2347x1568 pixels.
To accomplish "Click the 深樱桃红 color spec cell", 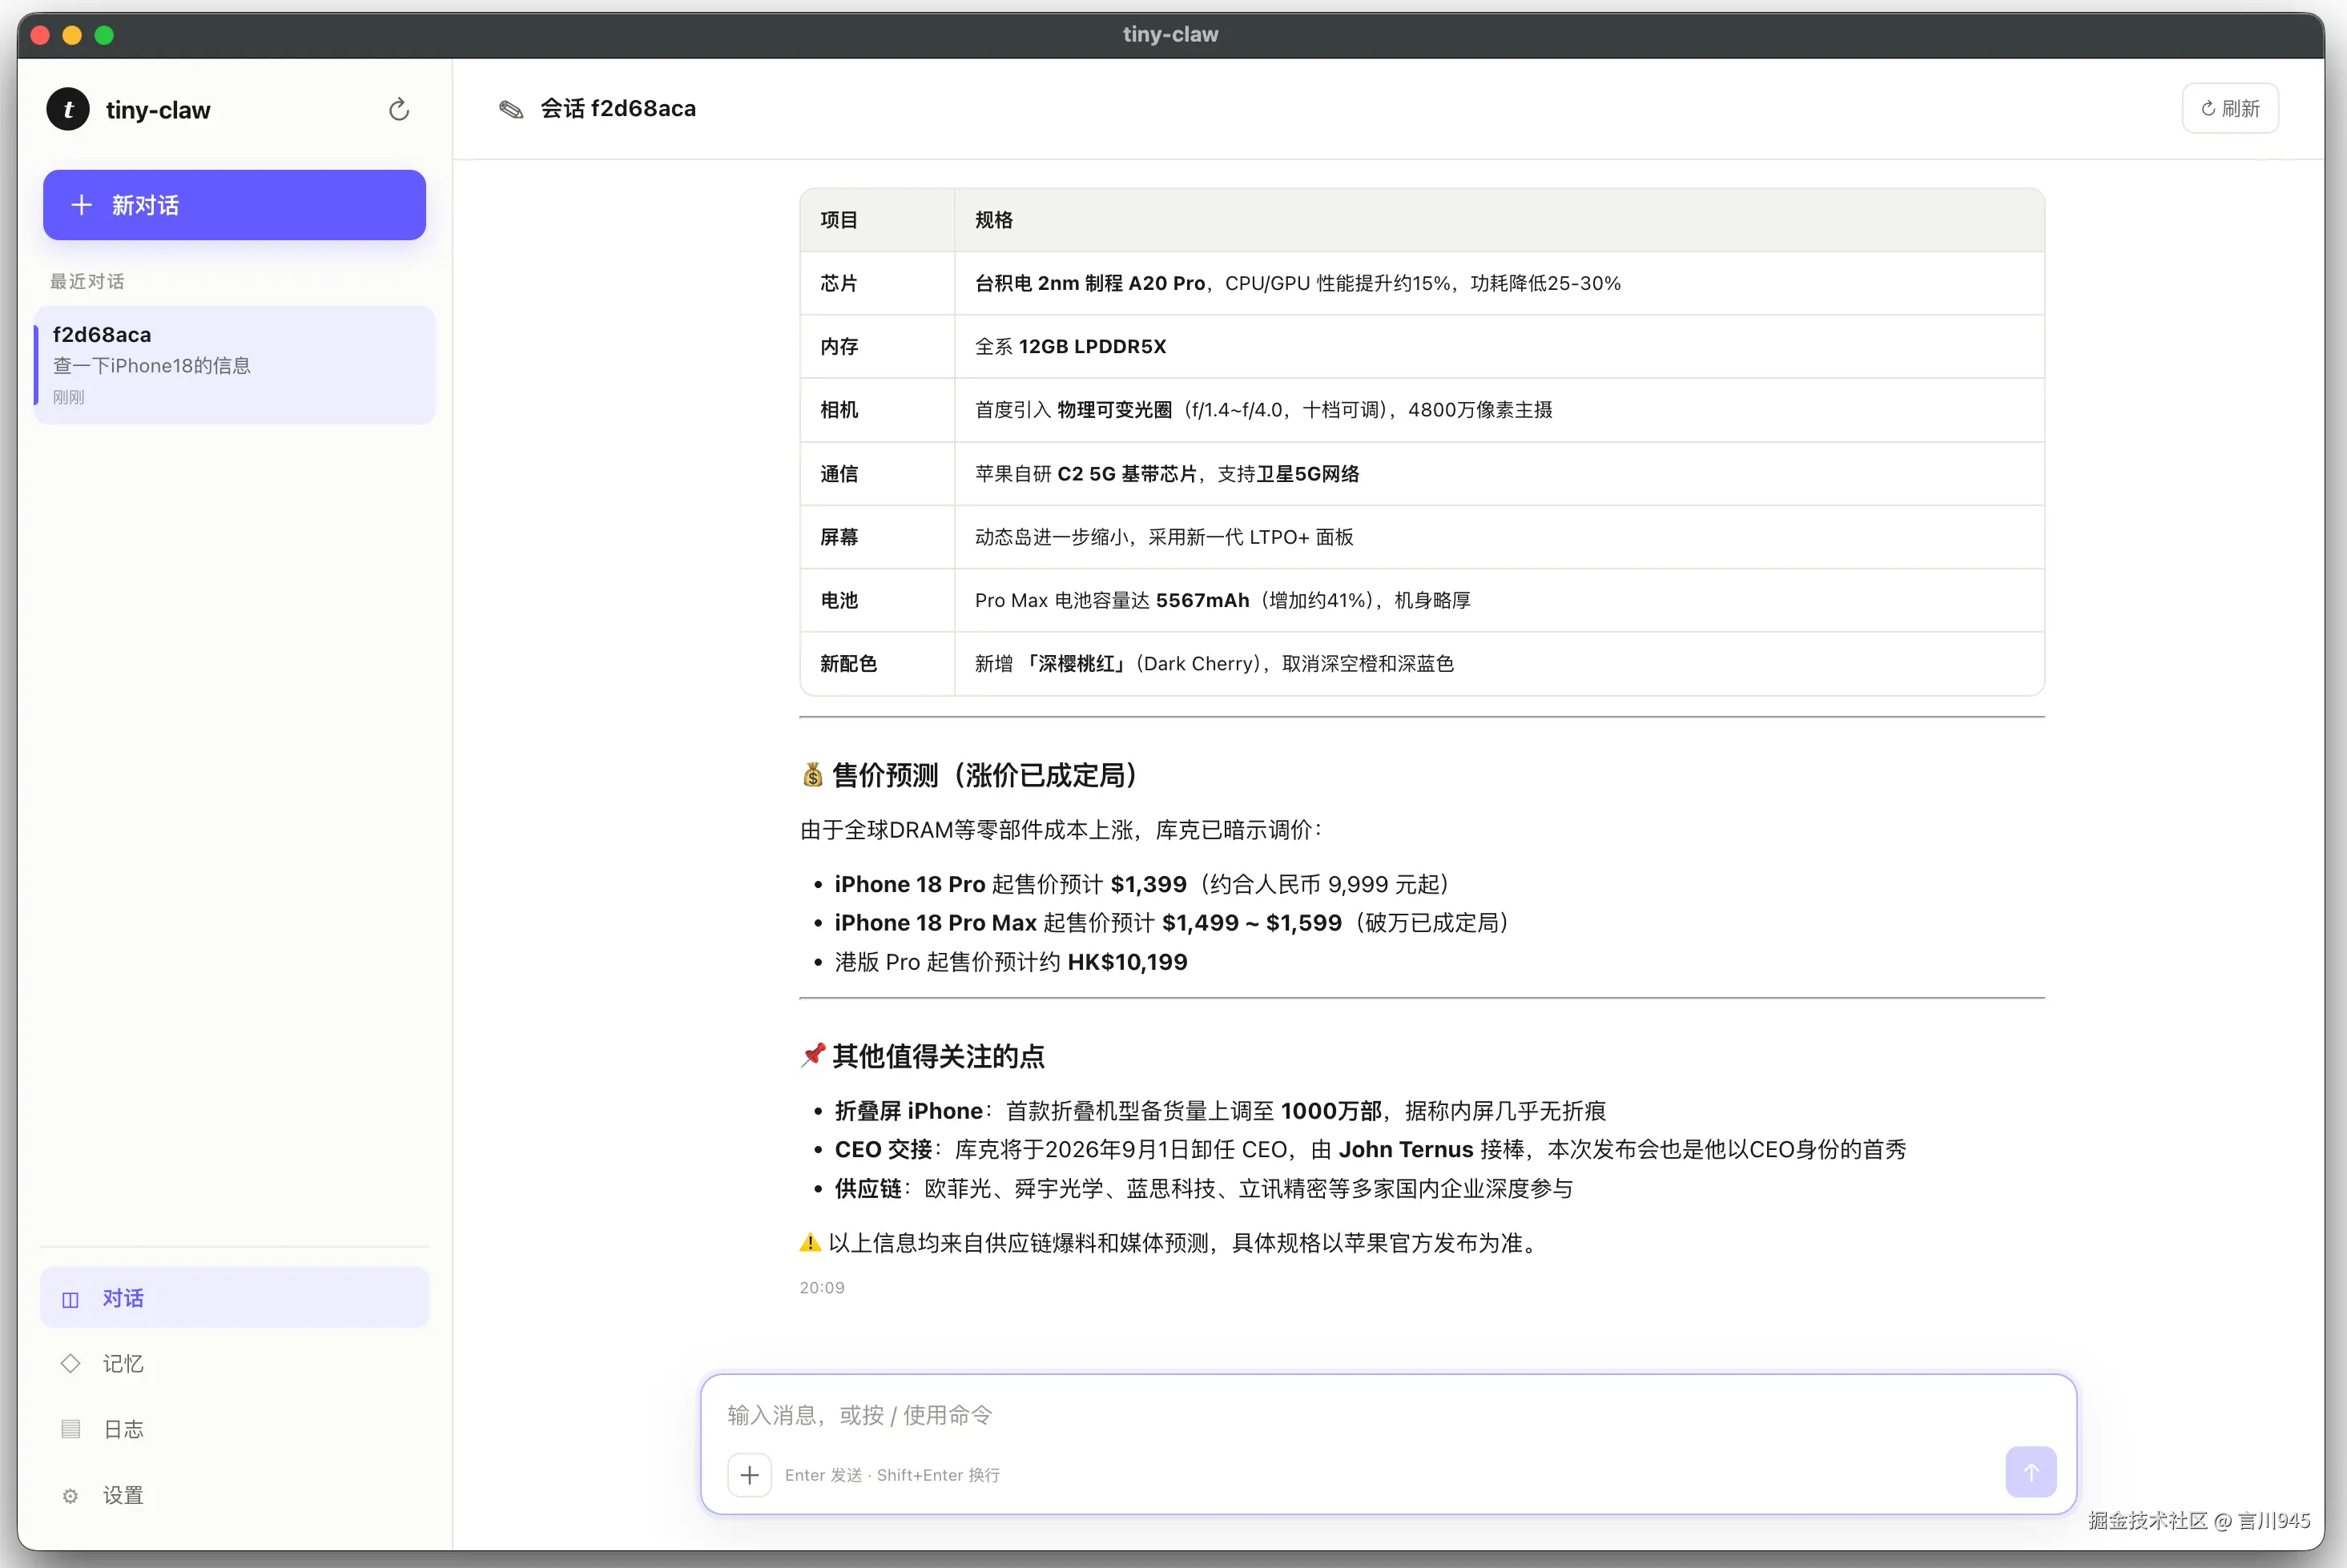I will coord(1499,664).
